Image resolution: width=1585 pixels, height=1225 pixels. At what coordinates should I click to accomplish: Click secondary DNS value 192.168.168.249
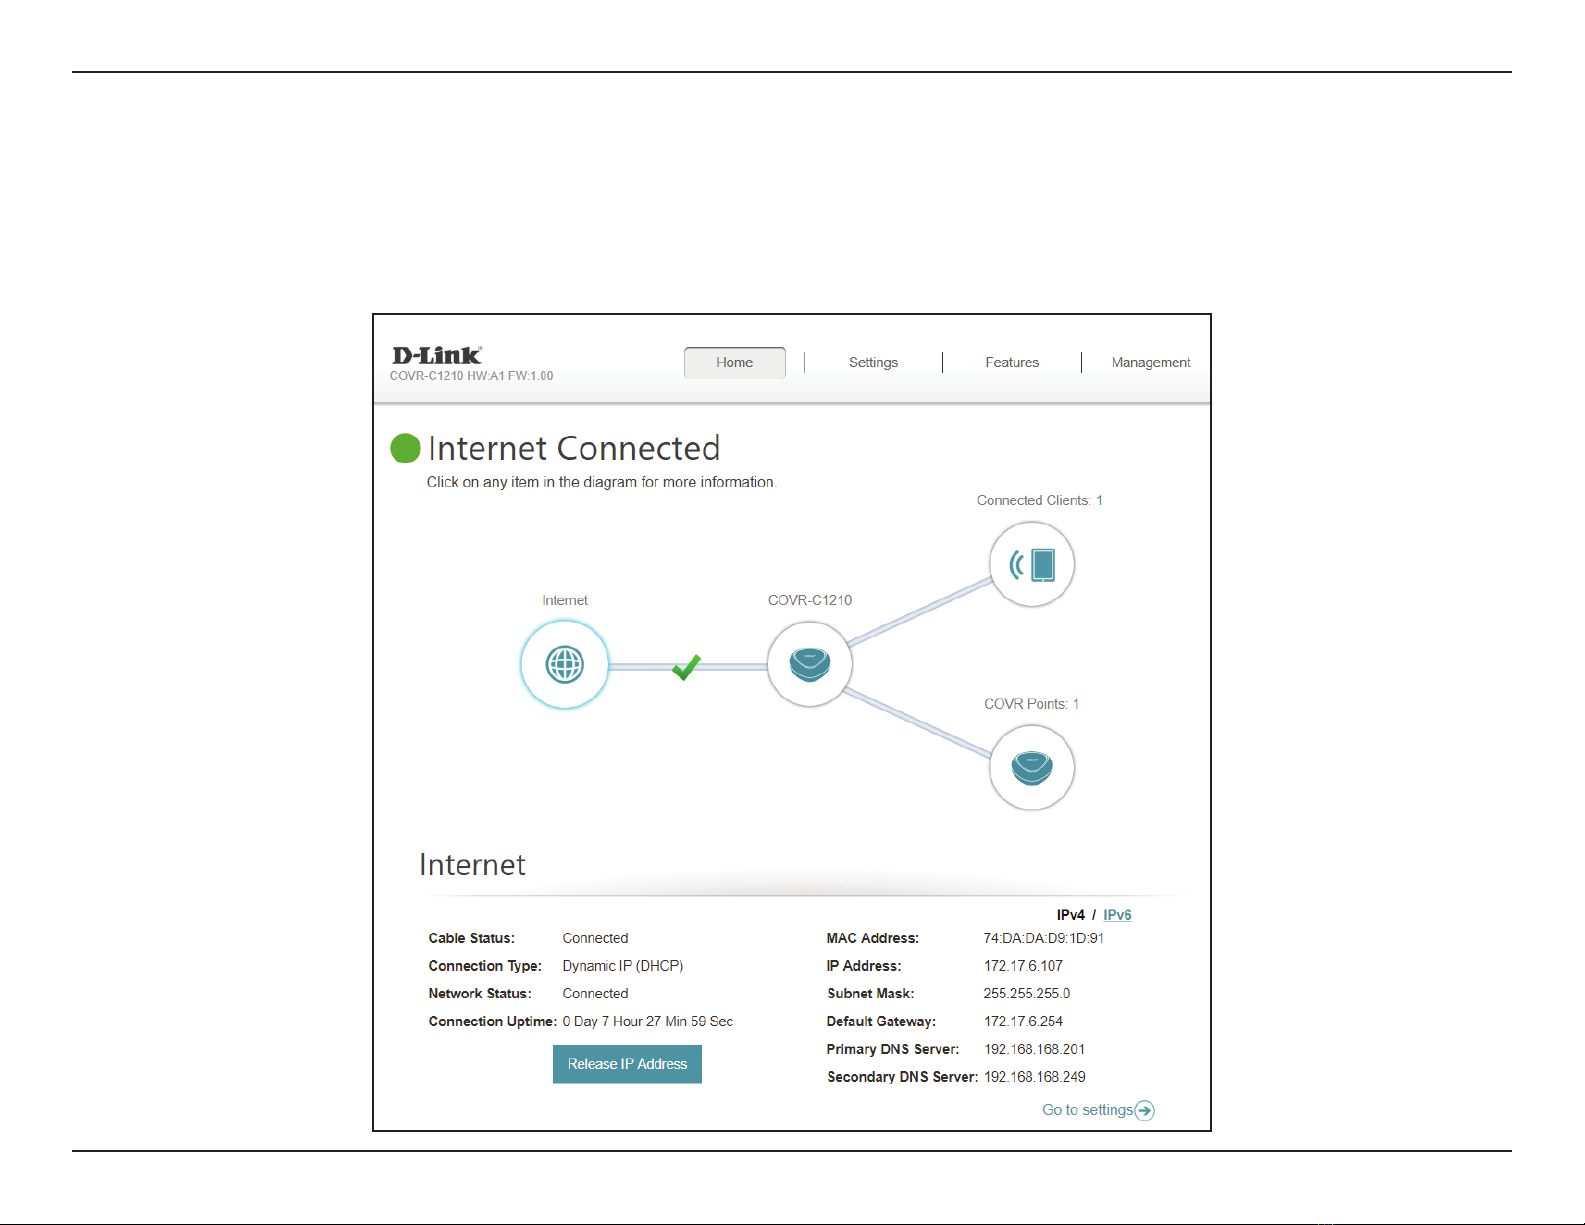(1035, 1077)
